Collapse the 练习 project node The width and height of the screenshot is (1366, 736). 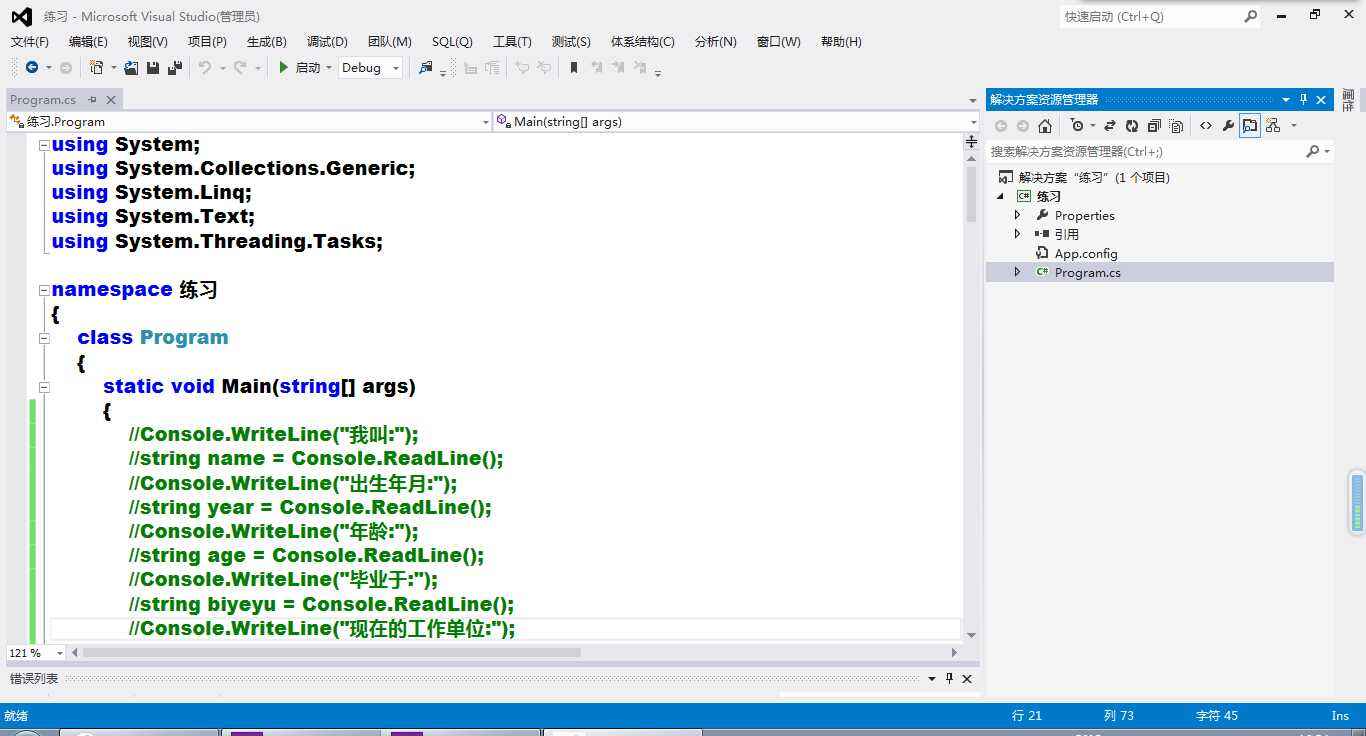tap(1001, 196)
